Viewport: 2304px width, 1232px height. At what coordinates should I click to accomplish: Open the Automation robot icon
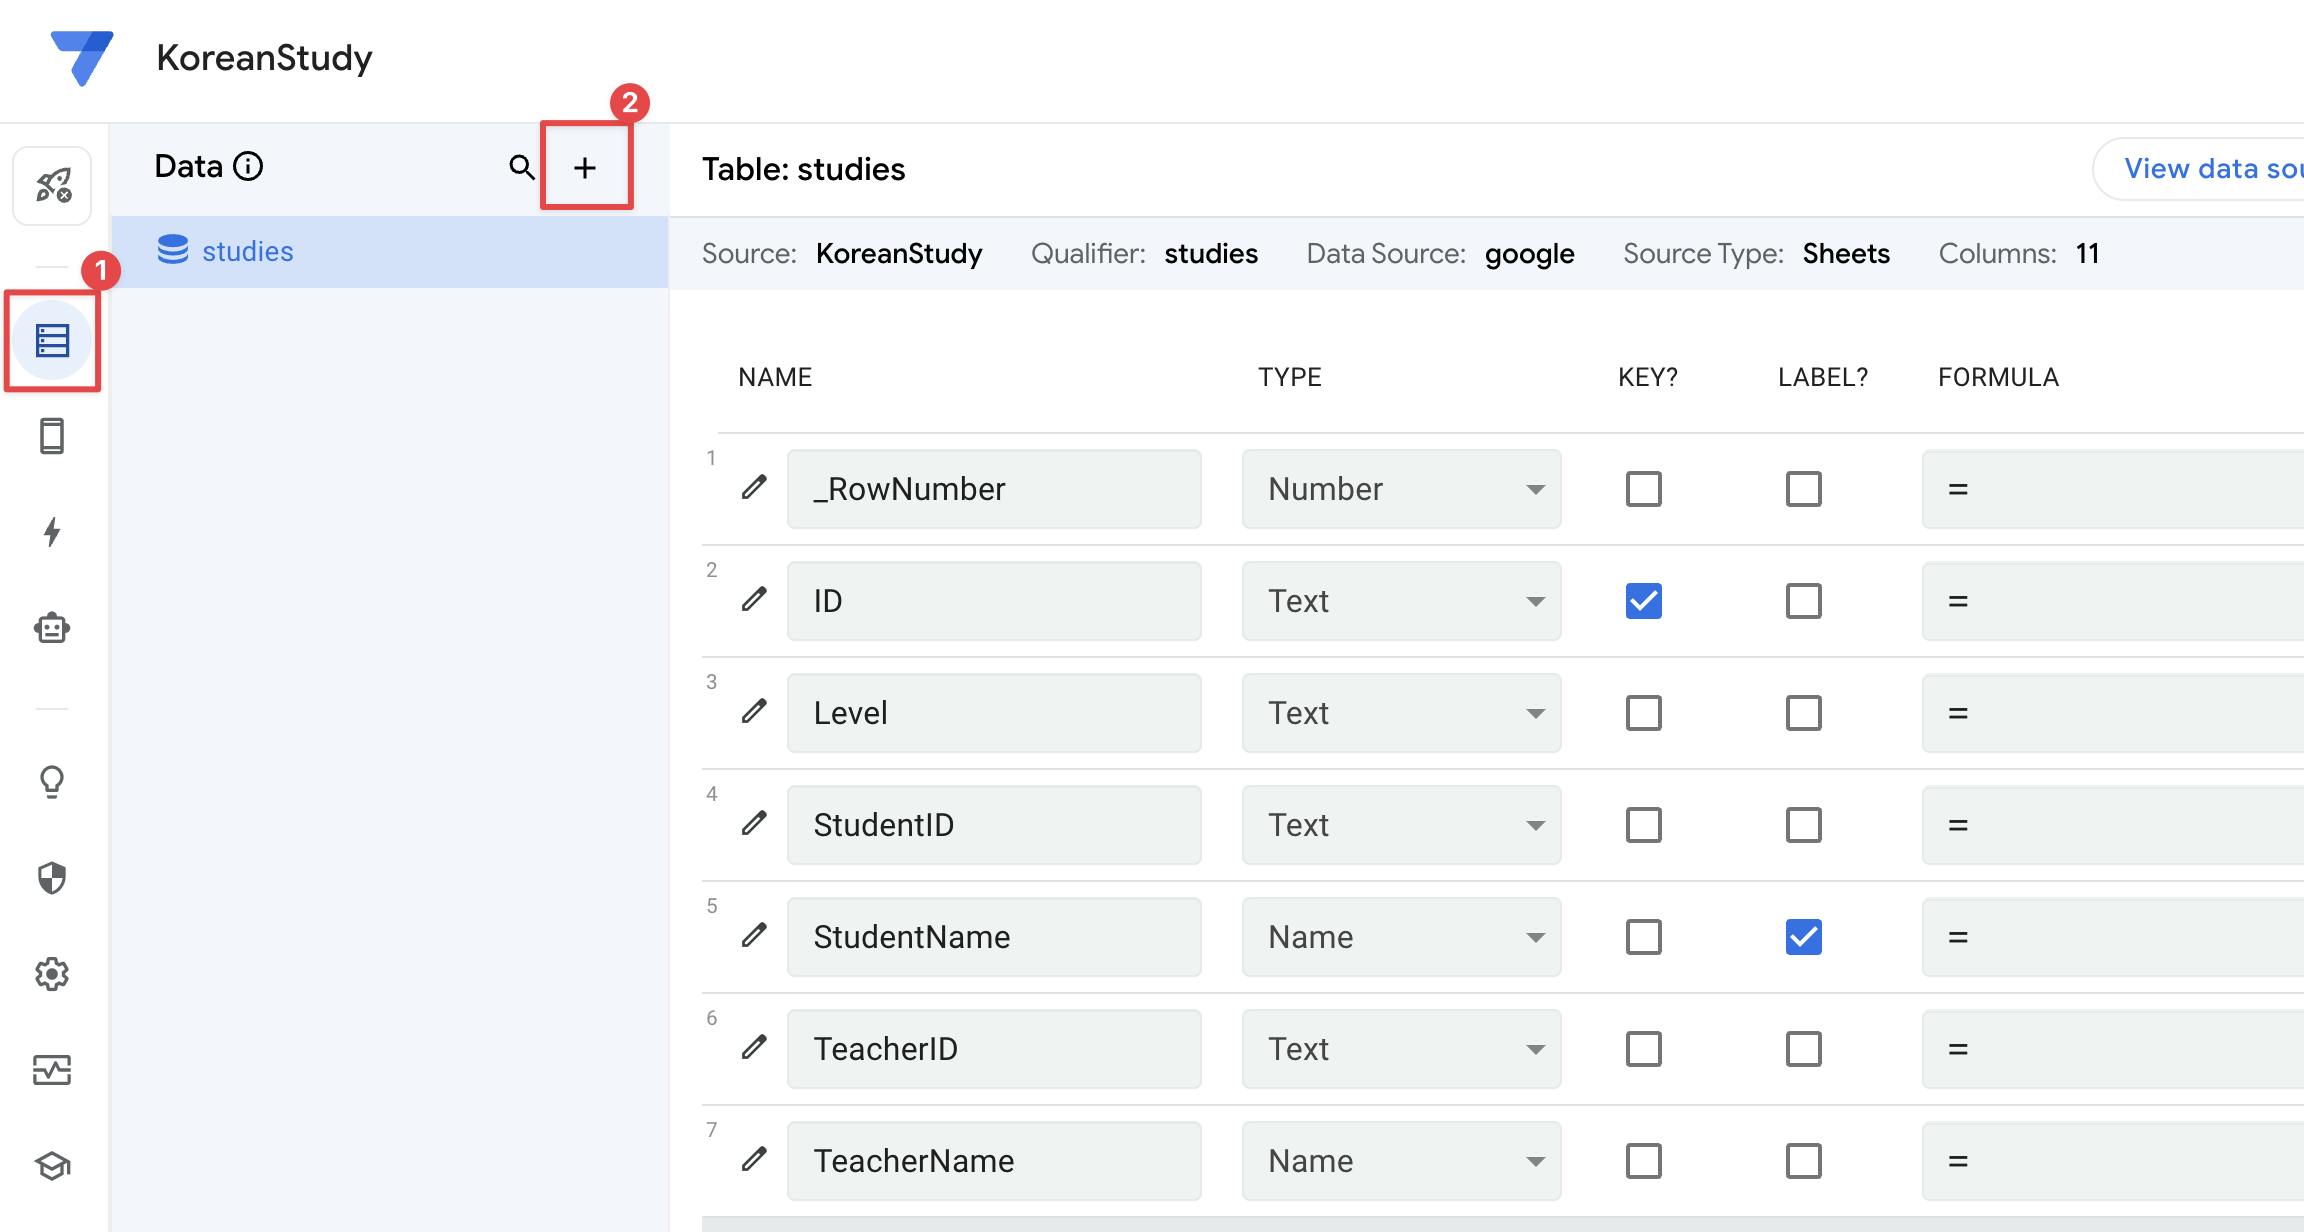pos(52,628)
